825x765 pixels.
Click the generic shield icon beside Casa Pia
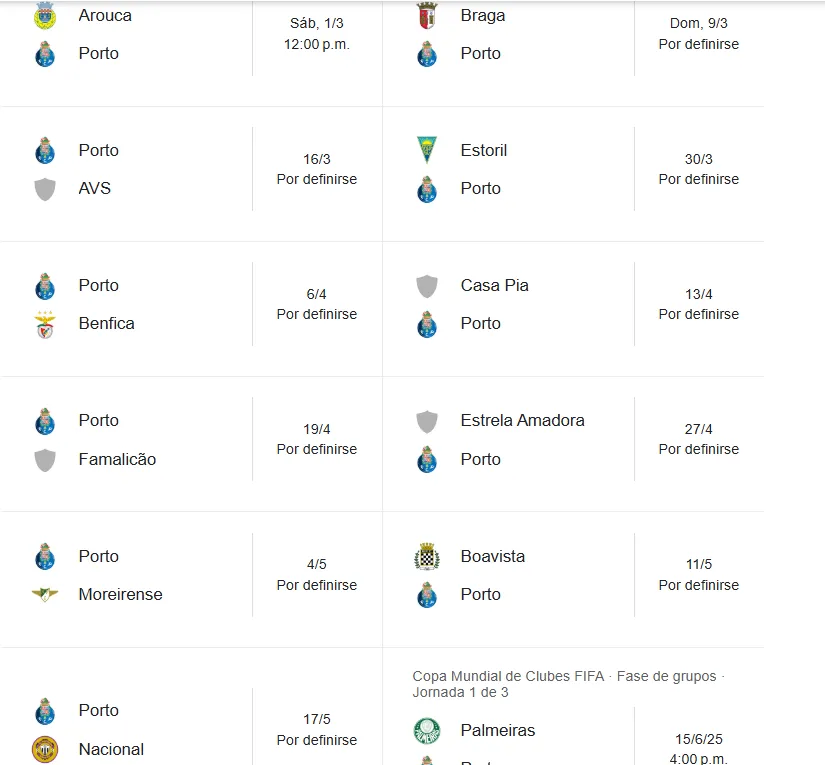(426, 285)
